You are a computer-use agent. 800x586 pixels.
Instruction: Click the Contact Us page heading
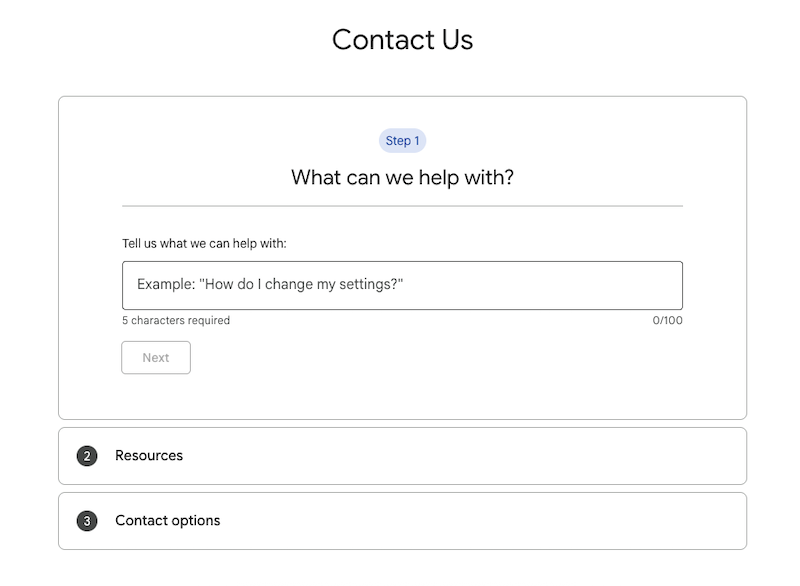pos(402,40)
